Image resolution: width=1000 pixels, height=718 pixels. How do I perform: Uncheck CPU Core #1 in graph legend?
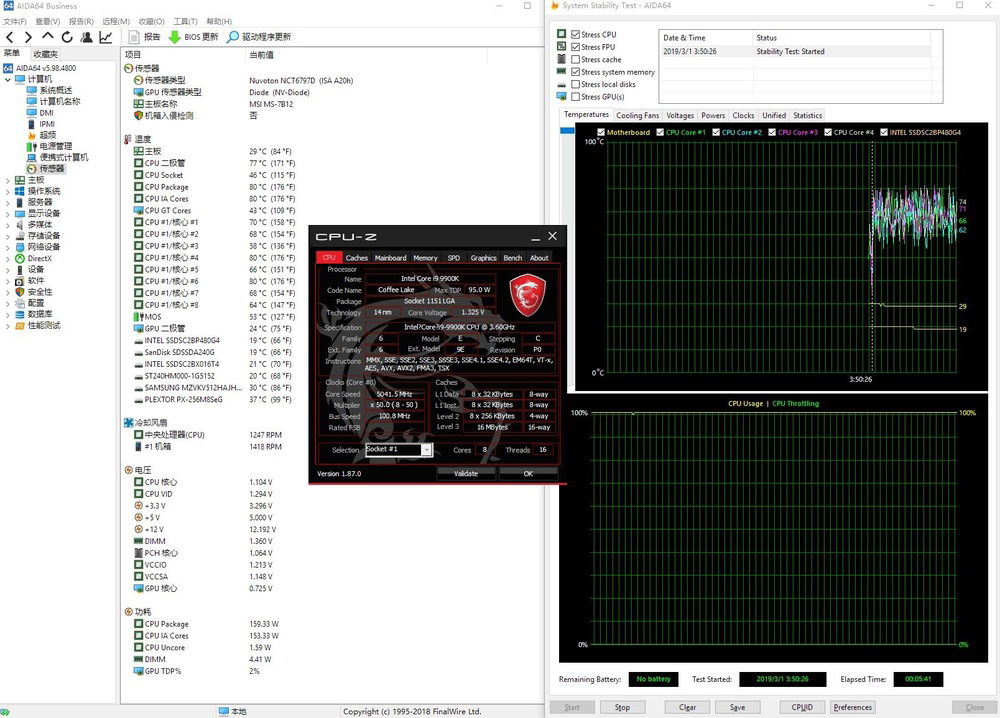(x=660, y=132)
